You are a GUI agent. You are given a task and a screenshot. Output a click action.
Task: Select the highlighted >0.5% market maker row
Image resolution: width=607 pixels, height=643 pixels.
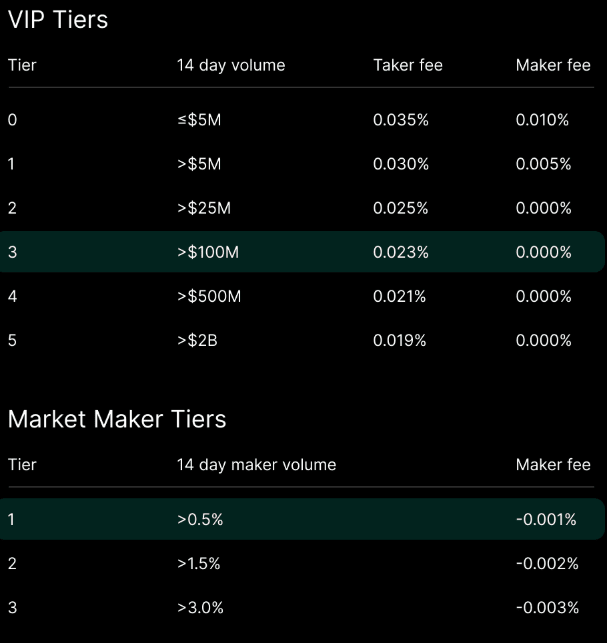(x=302, y=519)
